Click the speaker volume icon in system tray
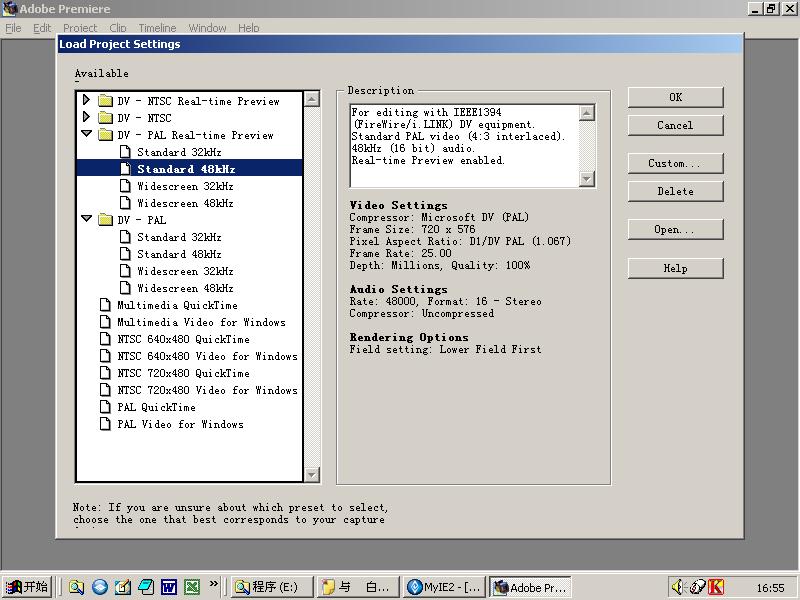Viewport: 800px width, 600px height. tap(678, 587)
